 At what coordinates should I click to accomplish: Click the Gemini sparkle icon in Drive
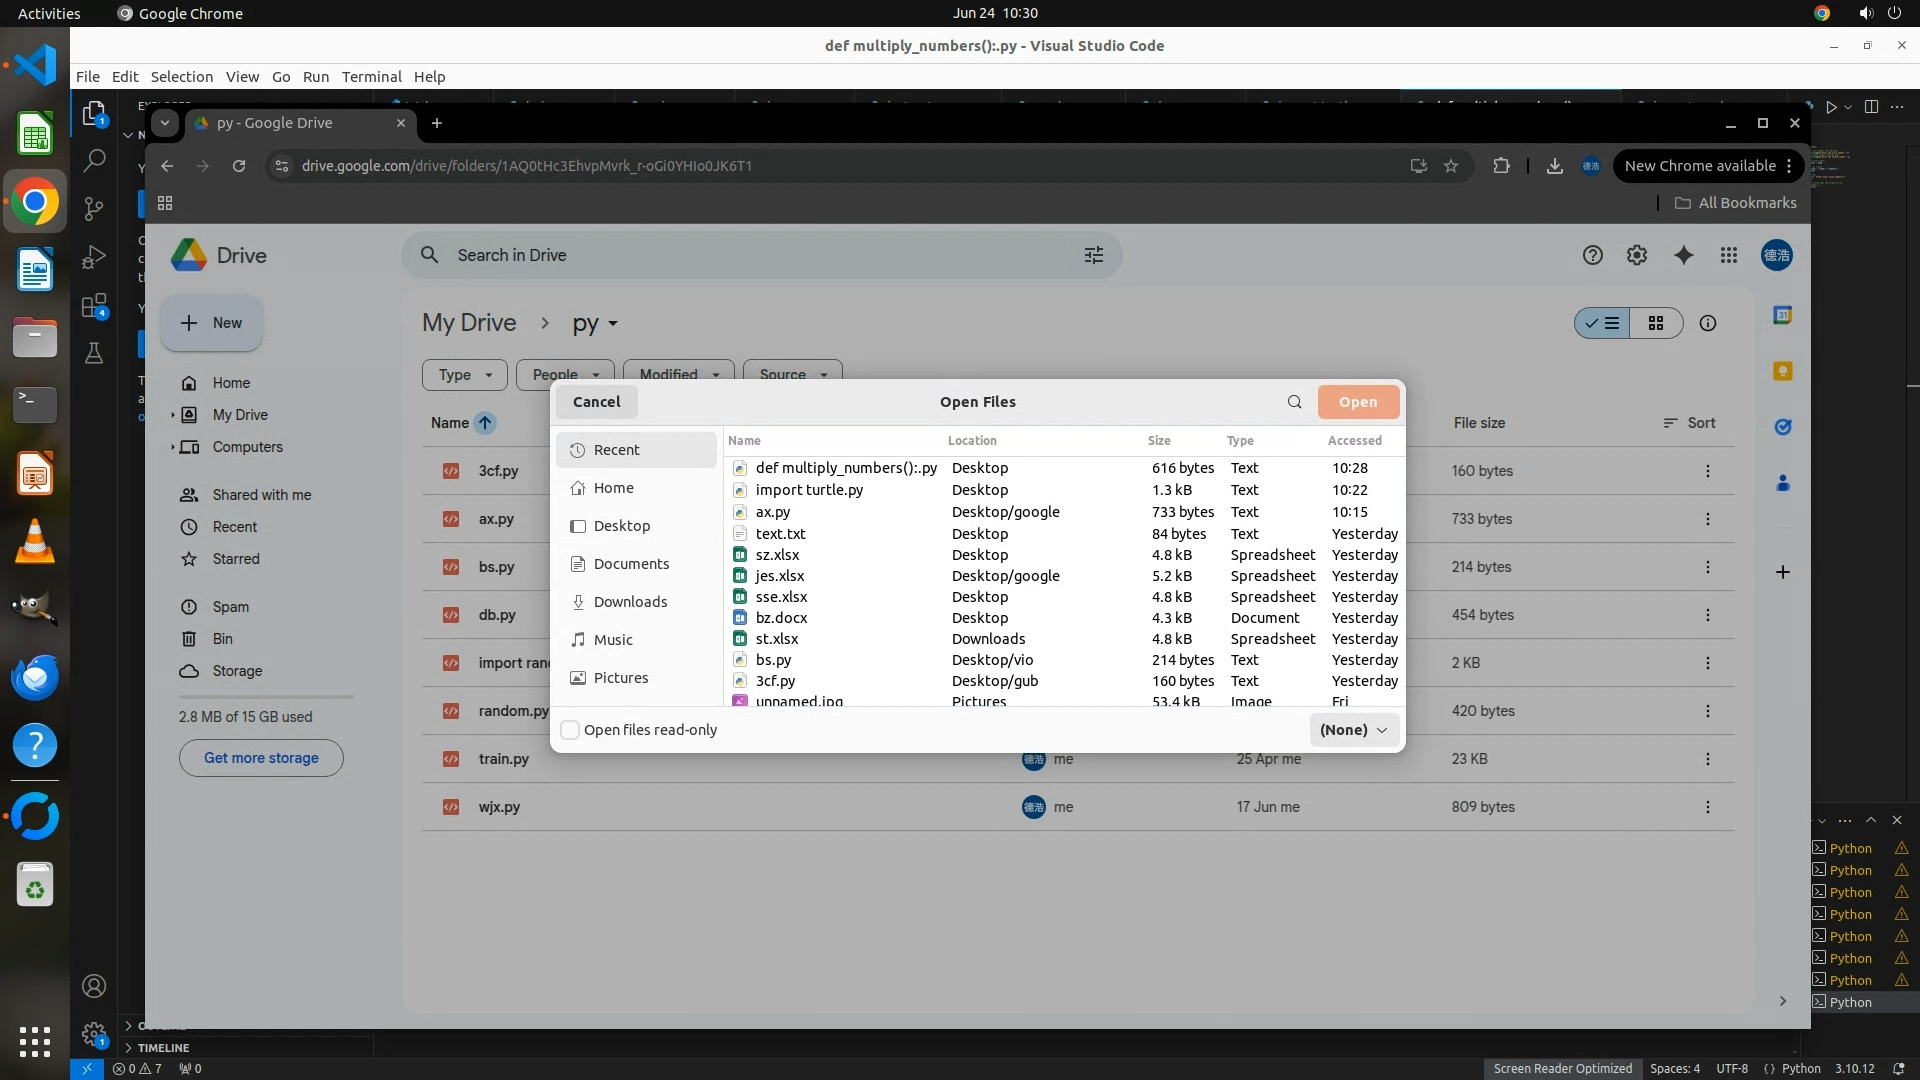1684,255
